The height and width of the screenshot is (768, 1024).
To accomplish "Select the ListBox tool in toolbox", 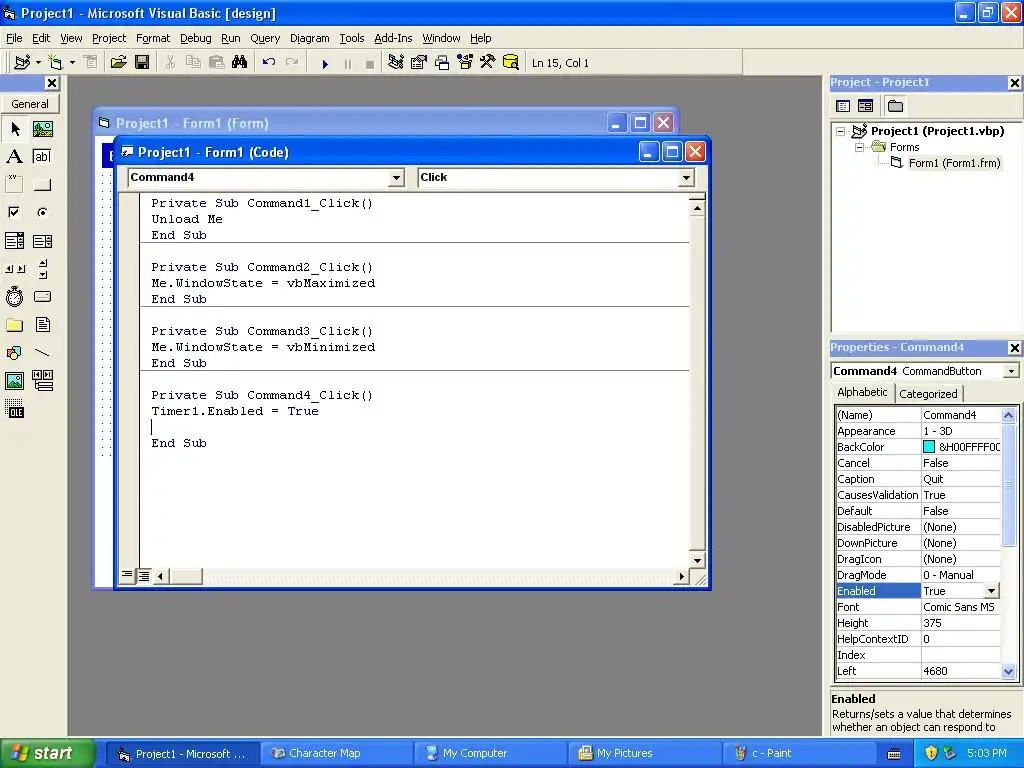I will [42, 241].
